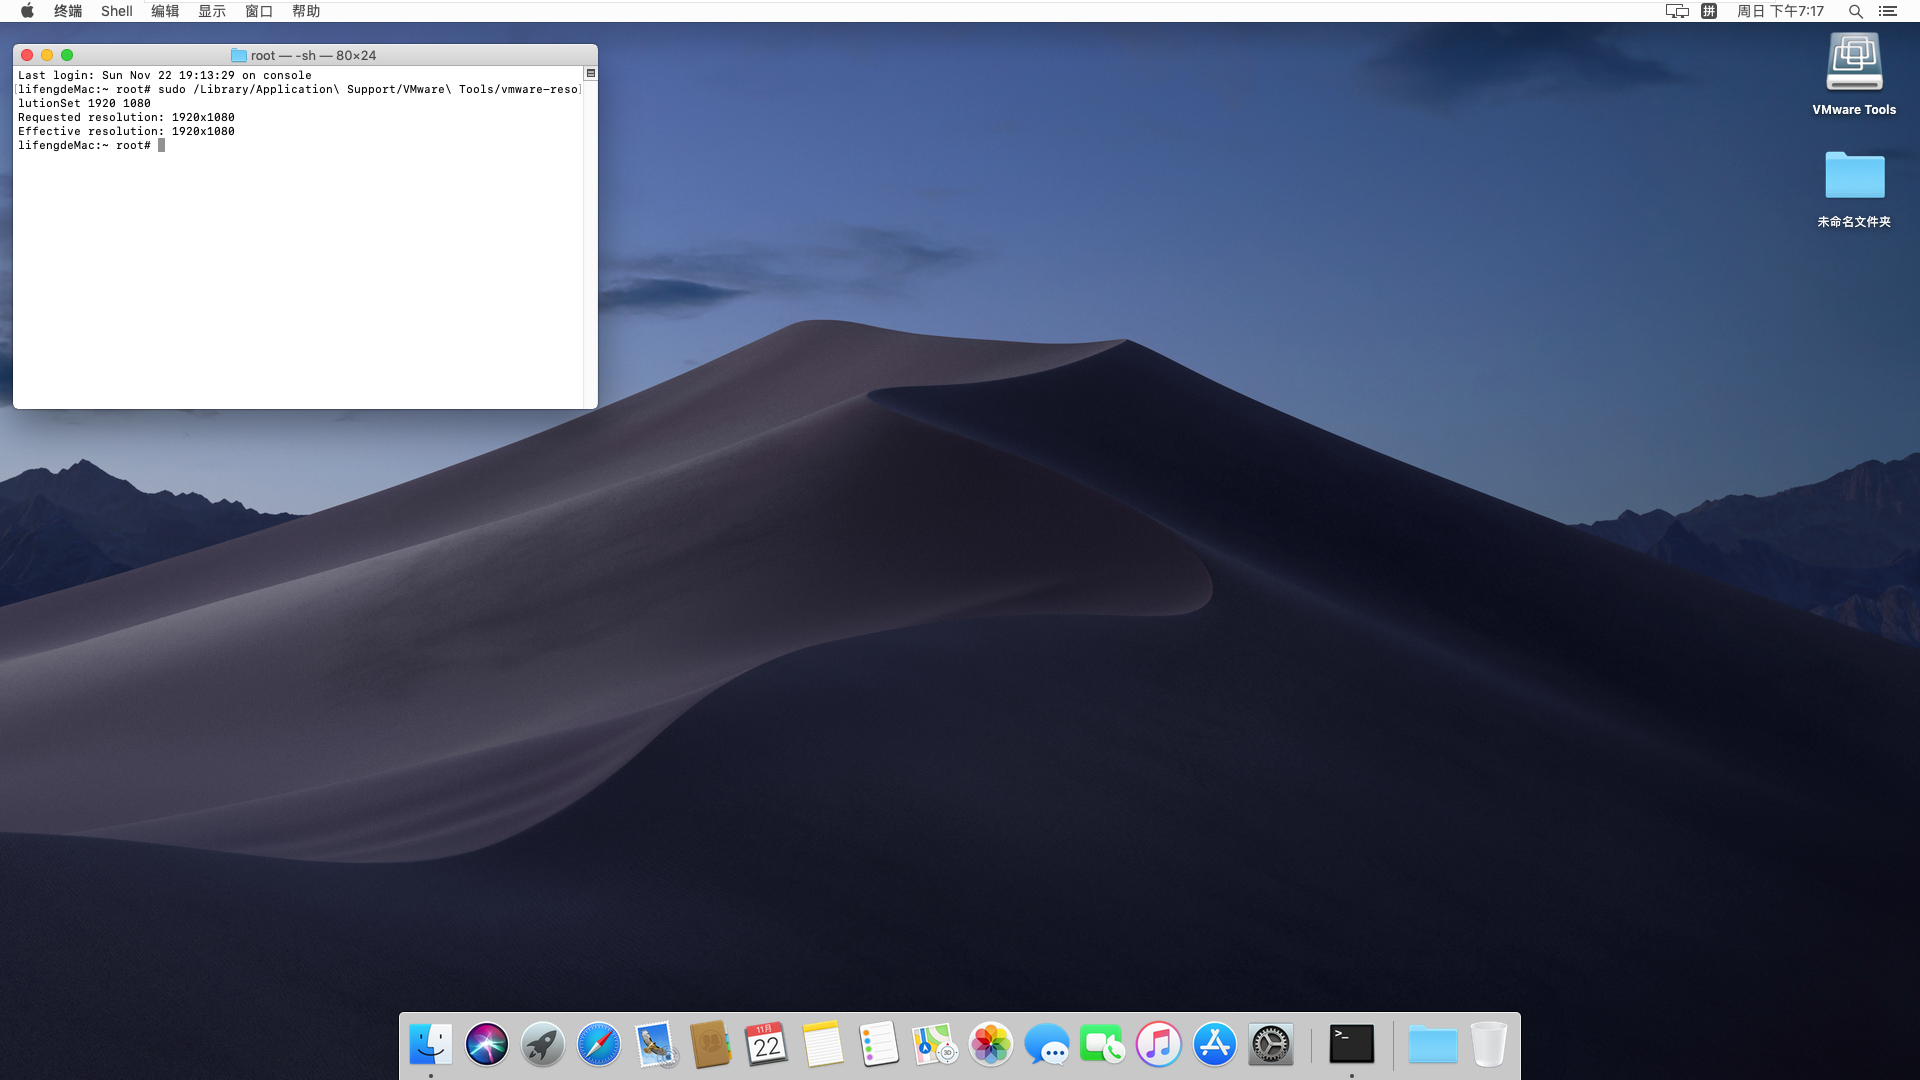Screen dimensions: 1920x1080
Task: Launch Siri from the Dock
Action: [x=487, y=1045]
